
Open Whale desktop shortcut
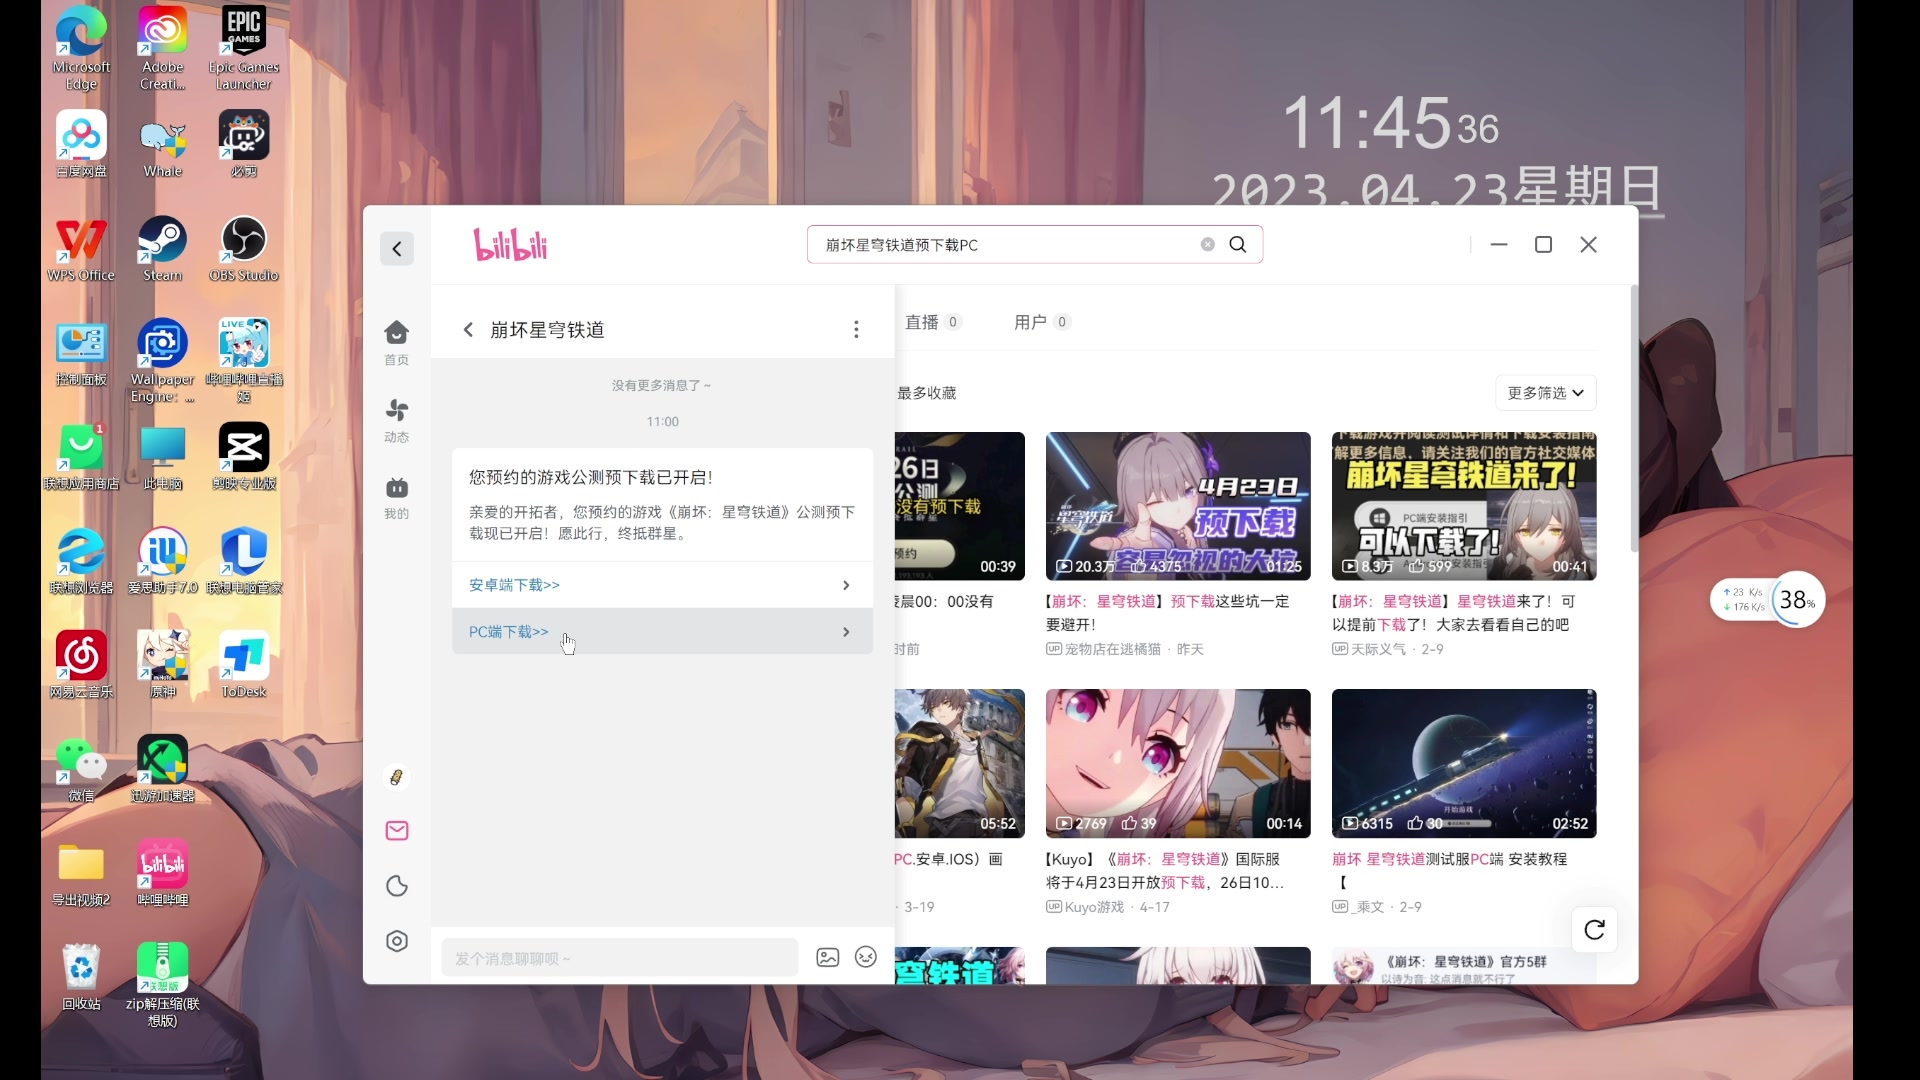tap(163, 144)
